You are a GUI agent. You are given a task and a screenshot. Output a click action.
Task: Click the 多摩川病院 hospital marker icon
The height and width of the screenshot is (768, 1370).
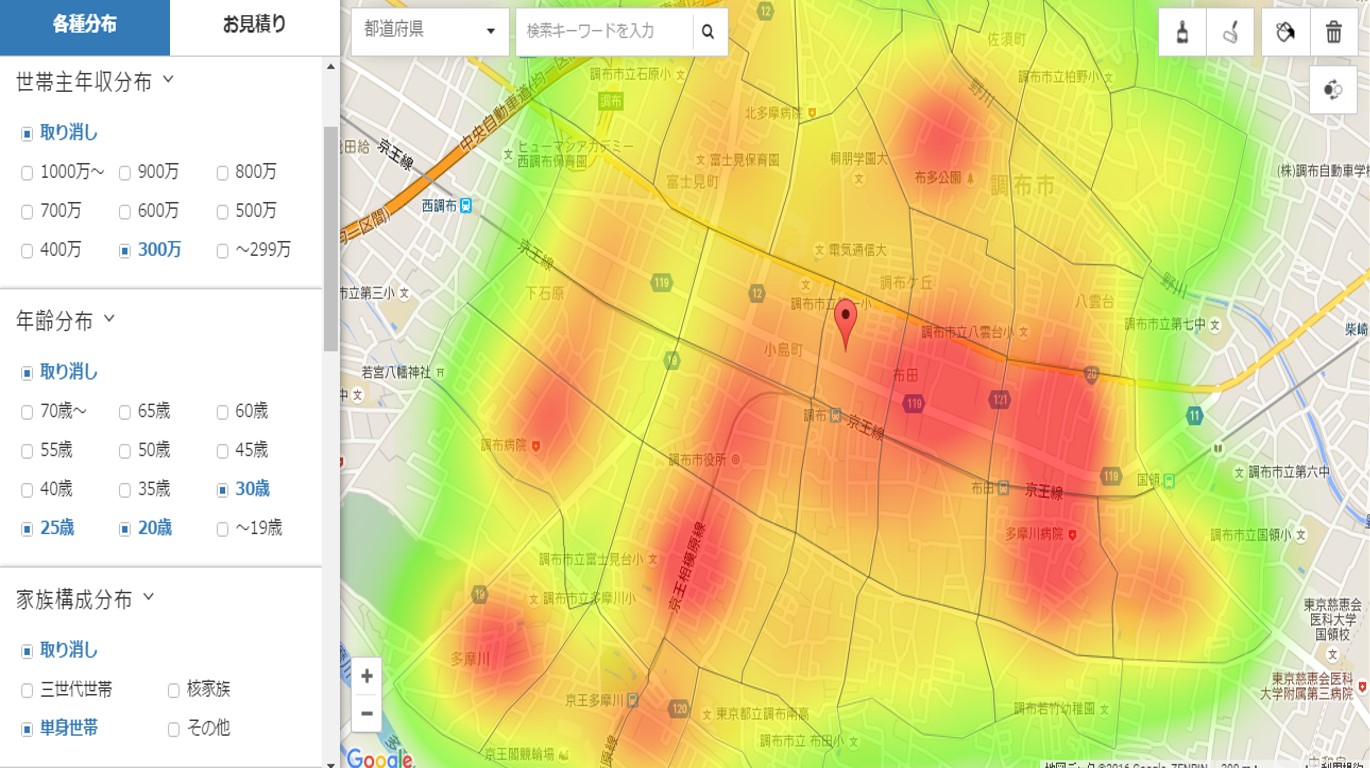click(1073, 535)
